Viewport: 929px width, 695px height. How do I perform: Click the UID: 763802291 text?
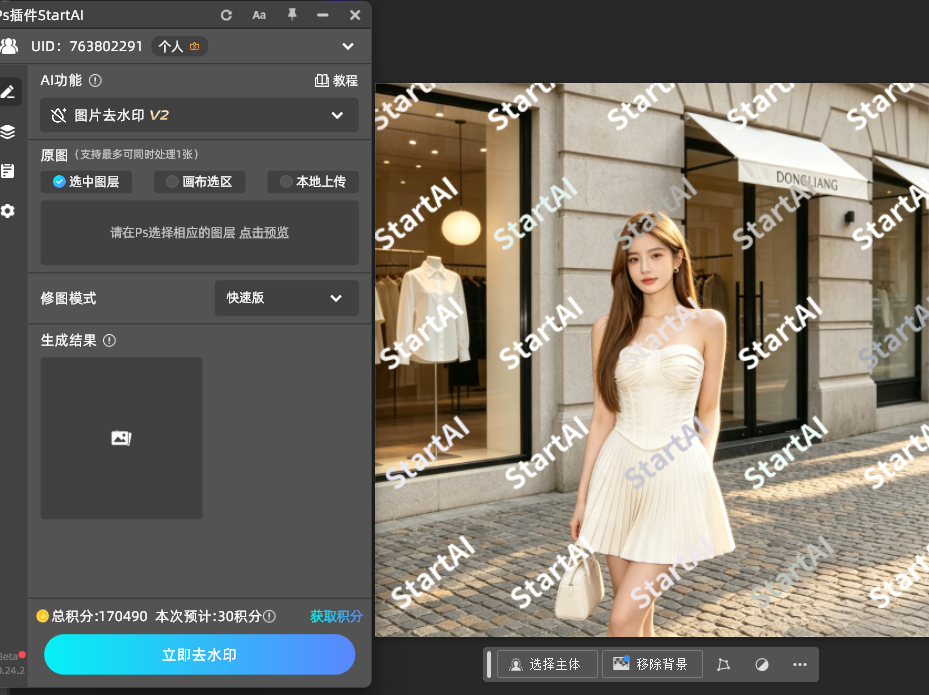click(x=87, y=46)
